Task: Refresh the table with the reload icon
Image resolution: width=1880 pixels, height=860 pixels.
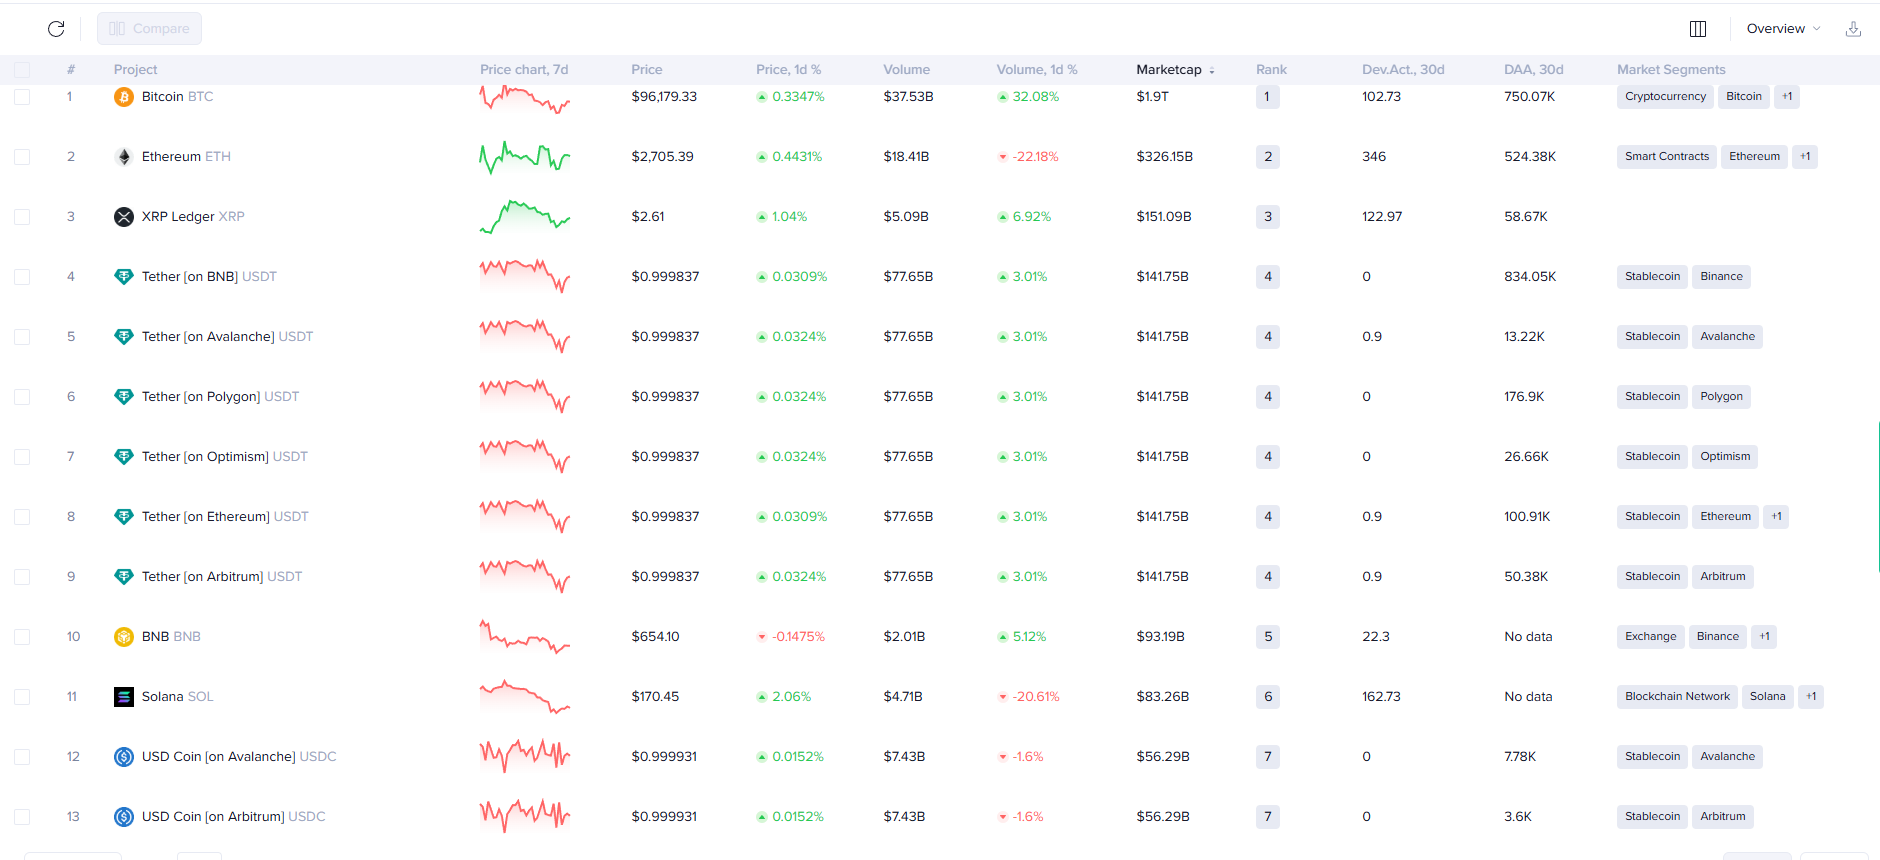Action: (56, 29)
